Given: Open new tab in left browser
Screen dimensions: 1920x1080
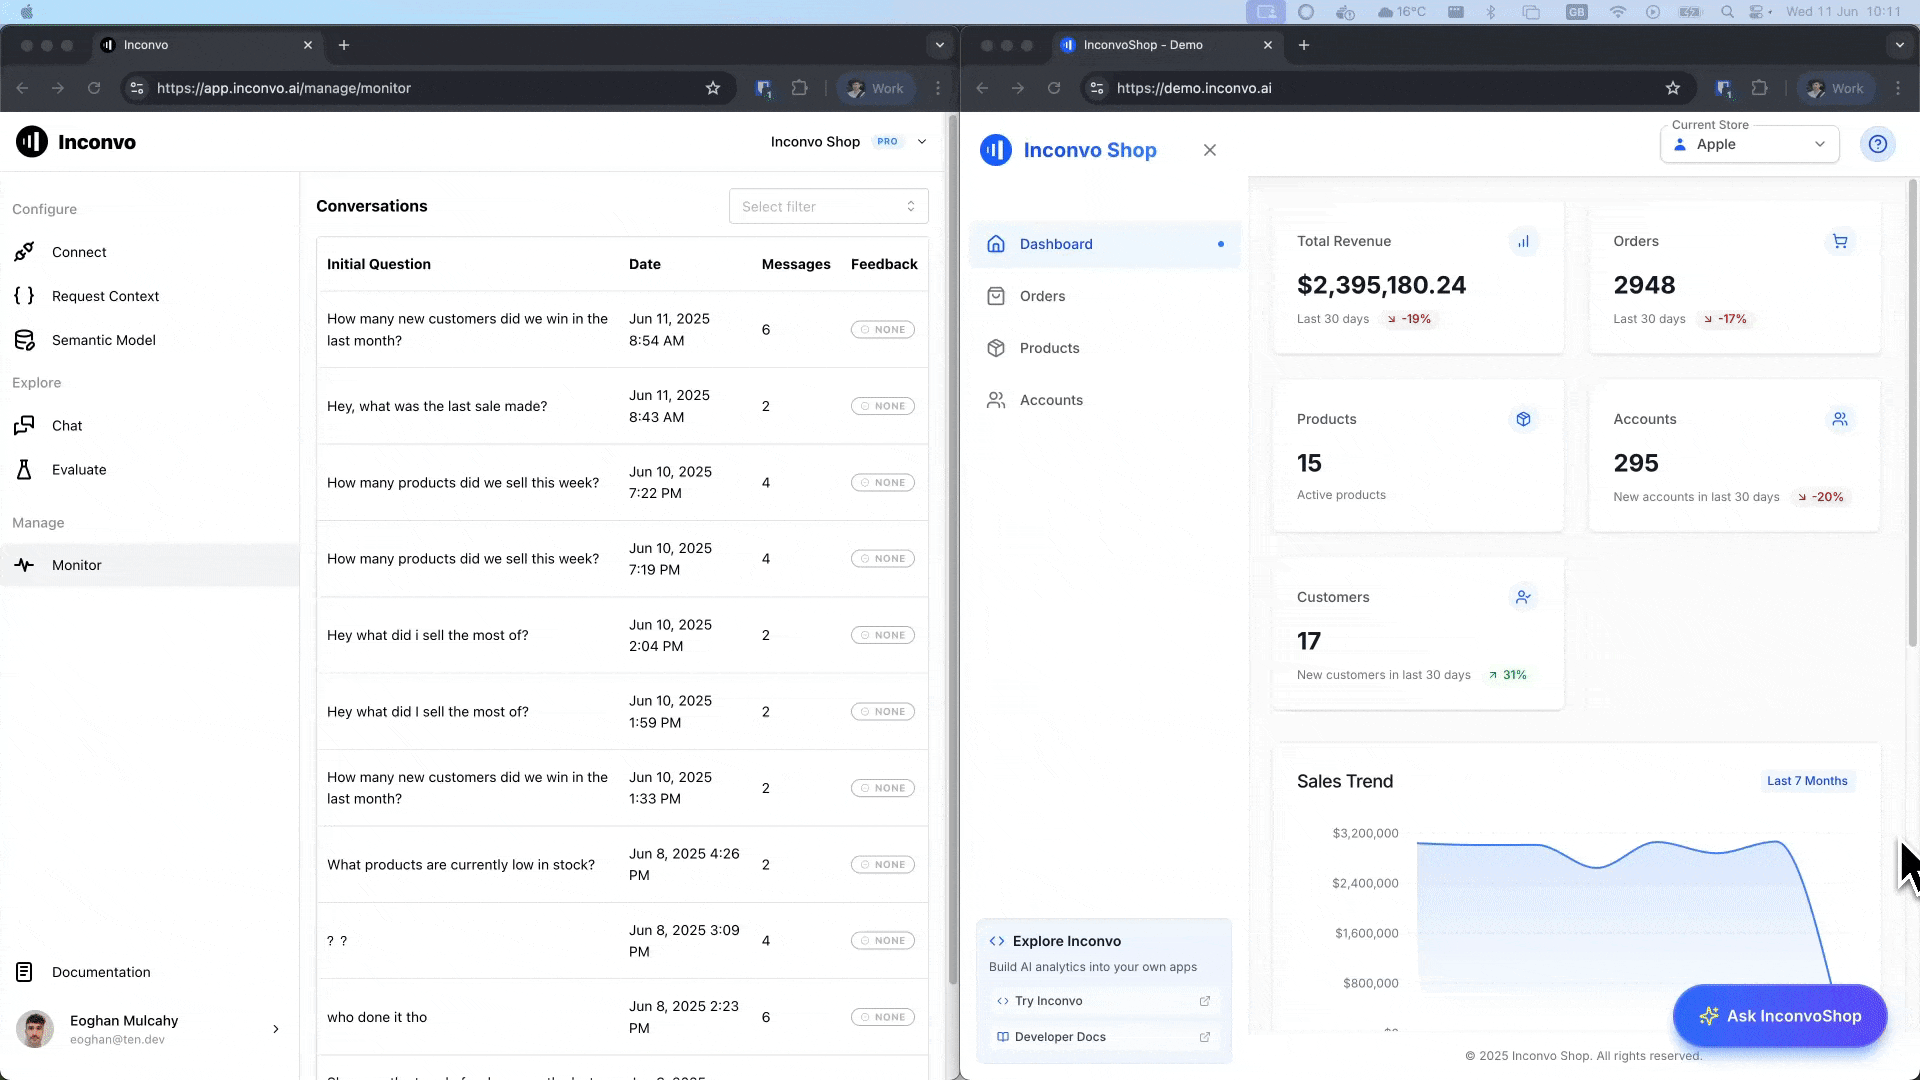Looking at the screenshot, I should (344, 45).
